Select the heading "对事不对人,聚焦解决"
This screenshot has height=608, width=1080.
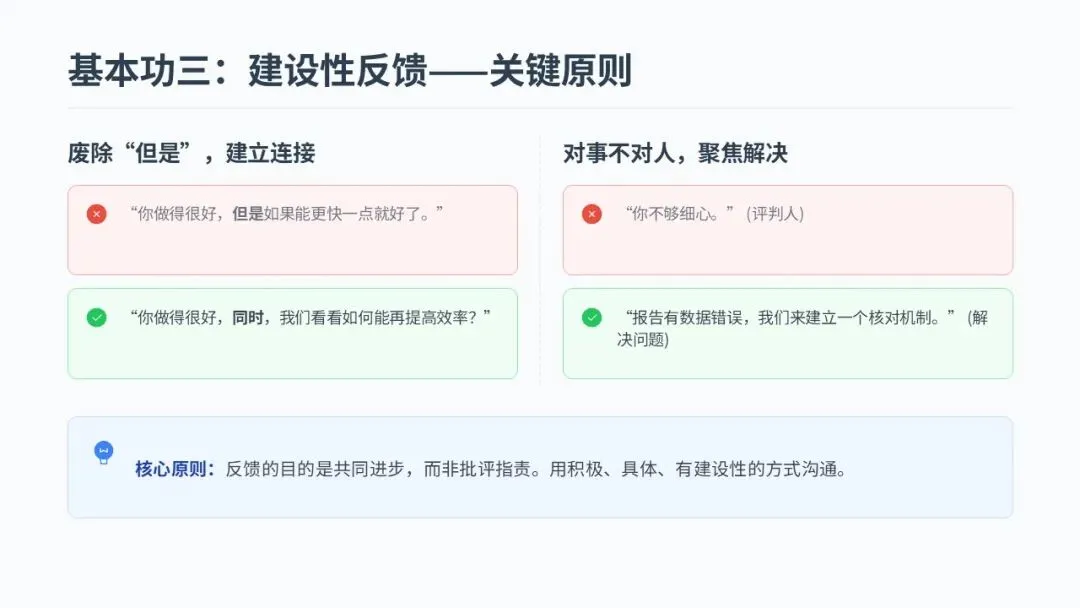(675, 153)
